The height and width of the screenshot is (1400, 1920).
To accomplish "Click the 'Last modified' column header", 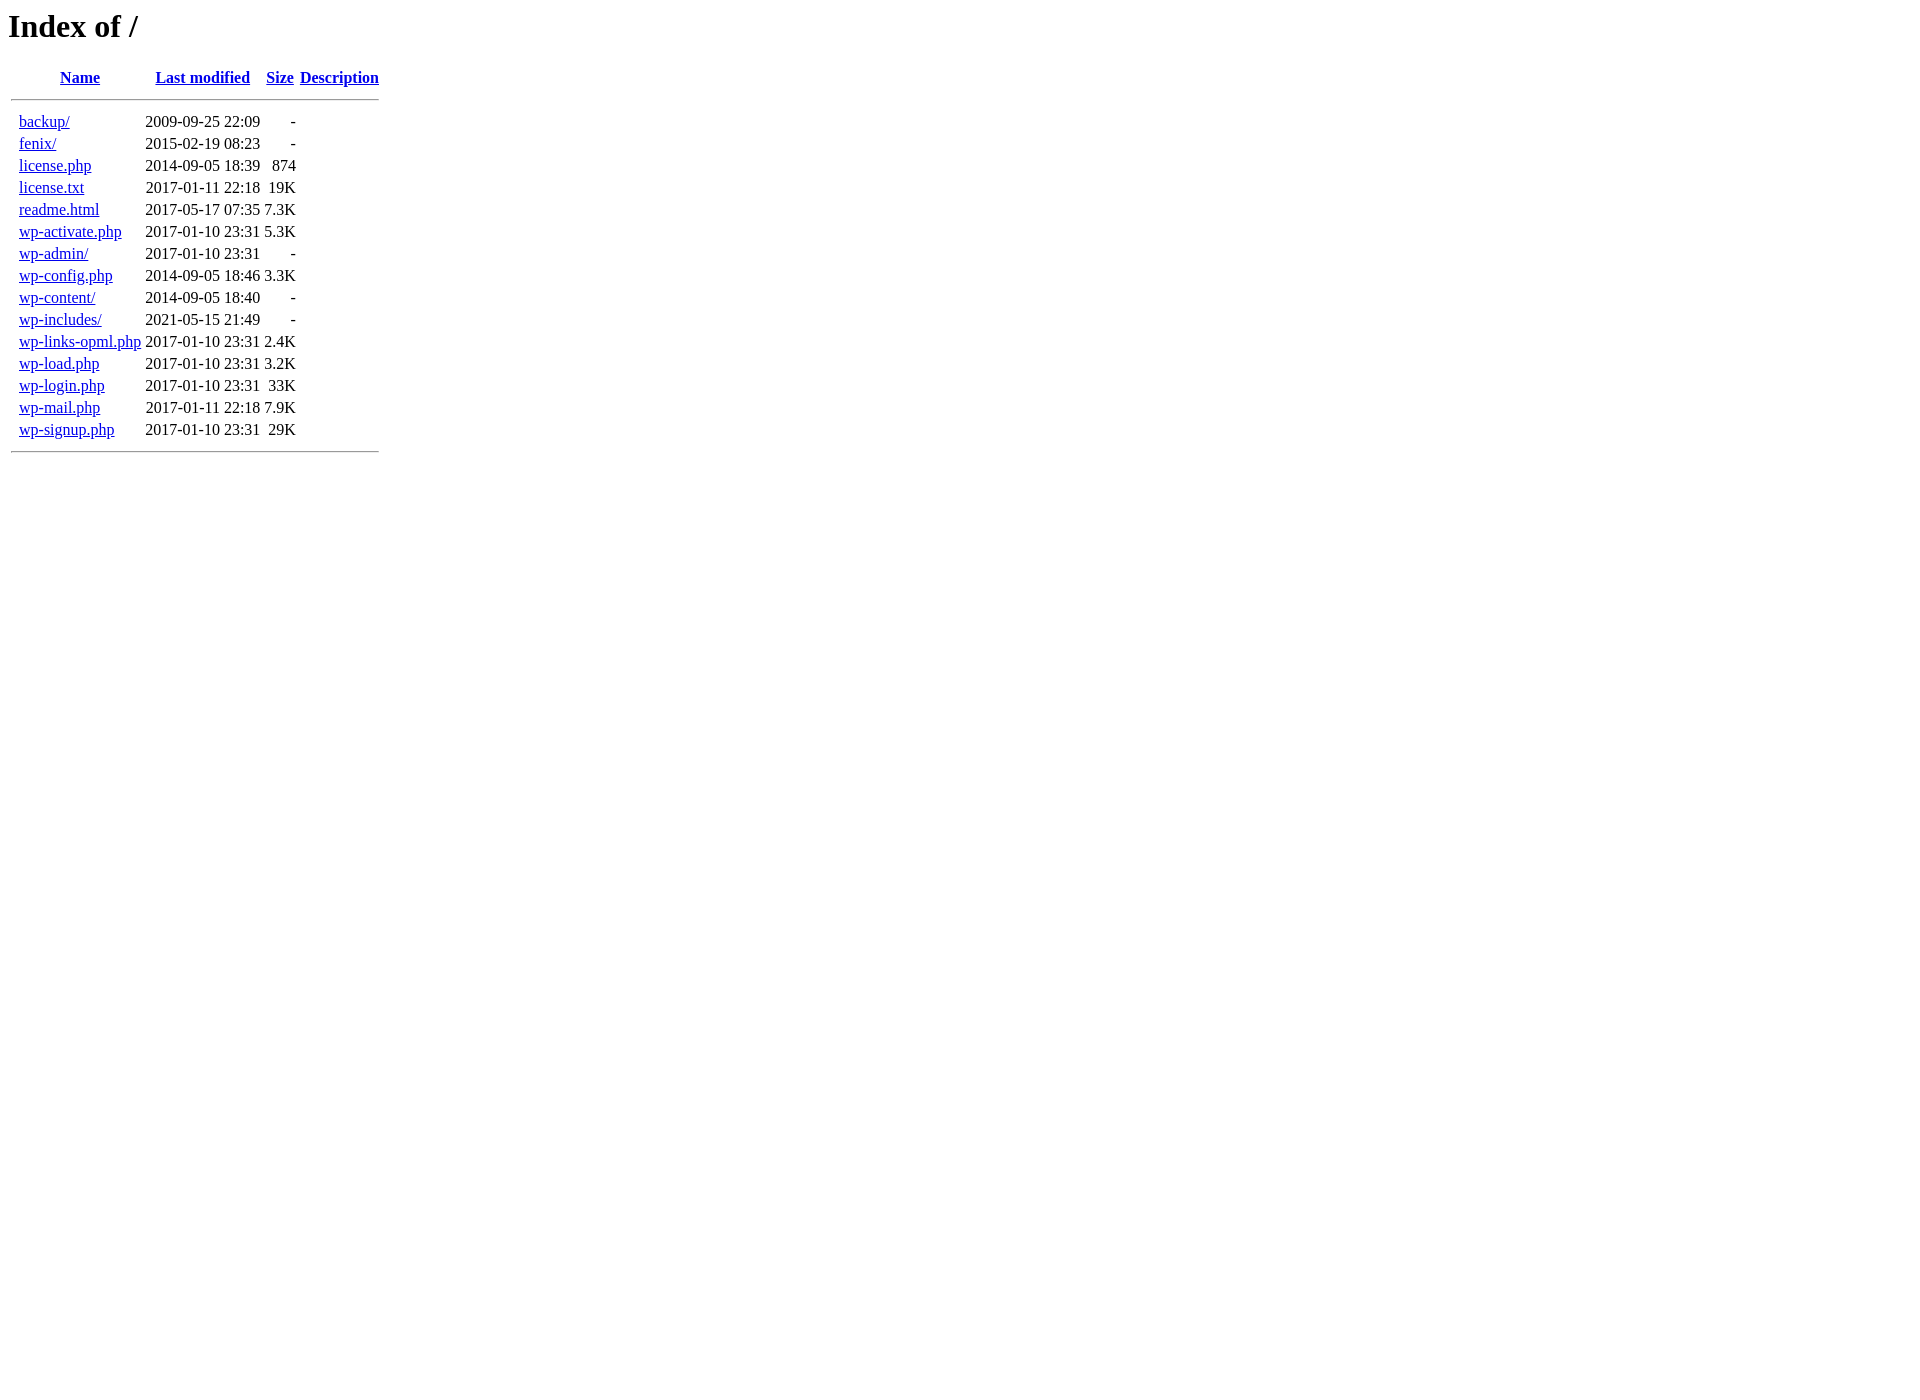I will [203, 78].
